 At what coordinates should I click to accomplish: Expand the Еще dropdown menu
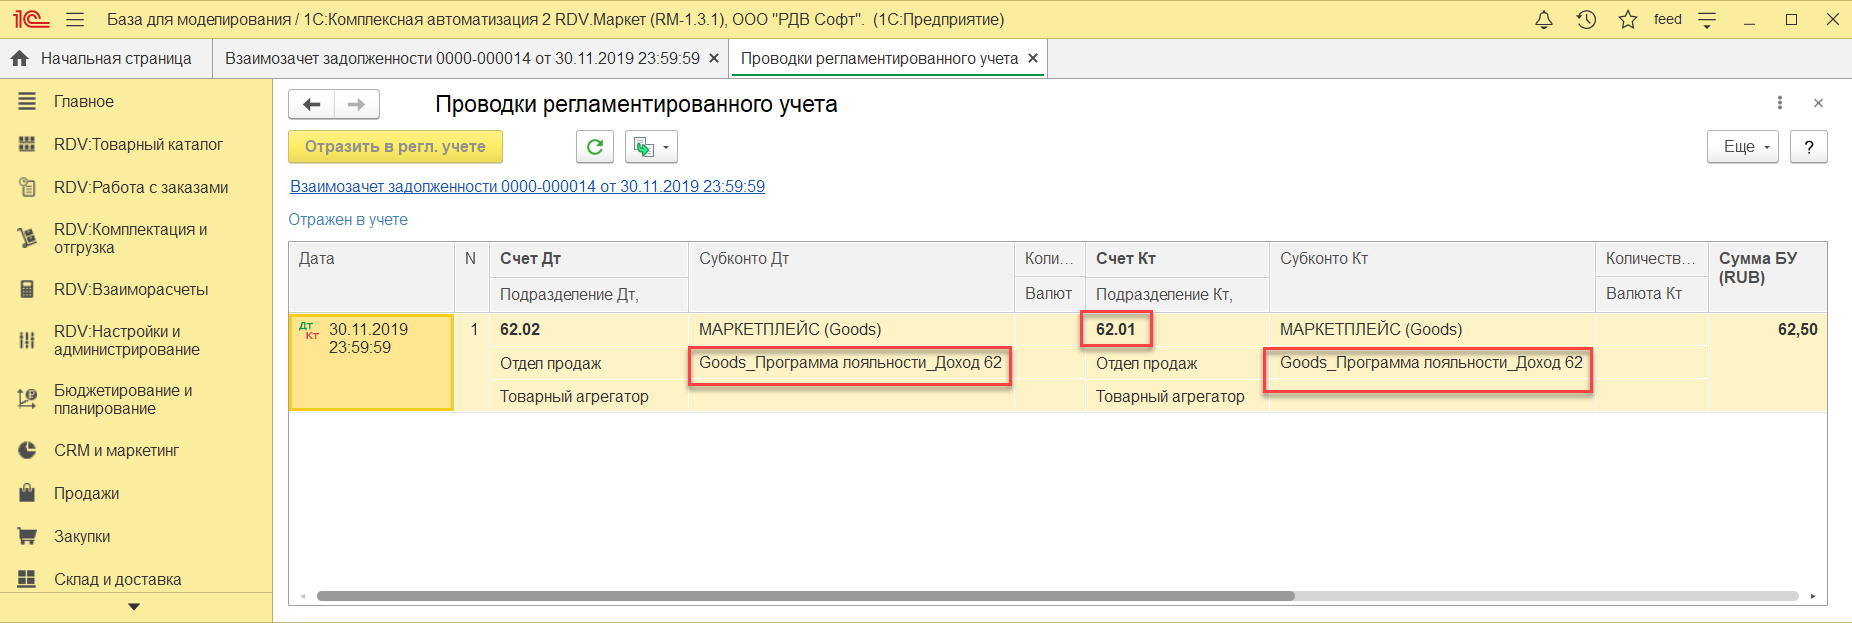pos(1742,147)
